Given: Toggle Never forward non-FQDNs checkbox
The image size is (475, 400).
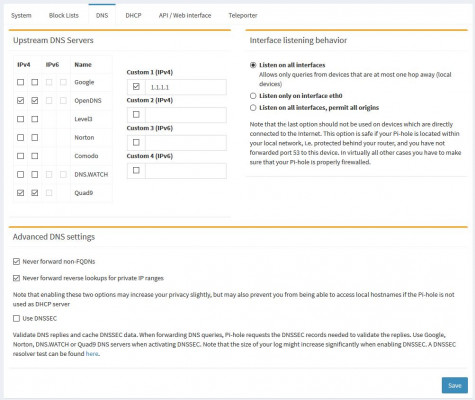Looking at the screenshot, I should (16, 262).
